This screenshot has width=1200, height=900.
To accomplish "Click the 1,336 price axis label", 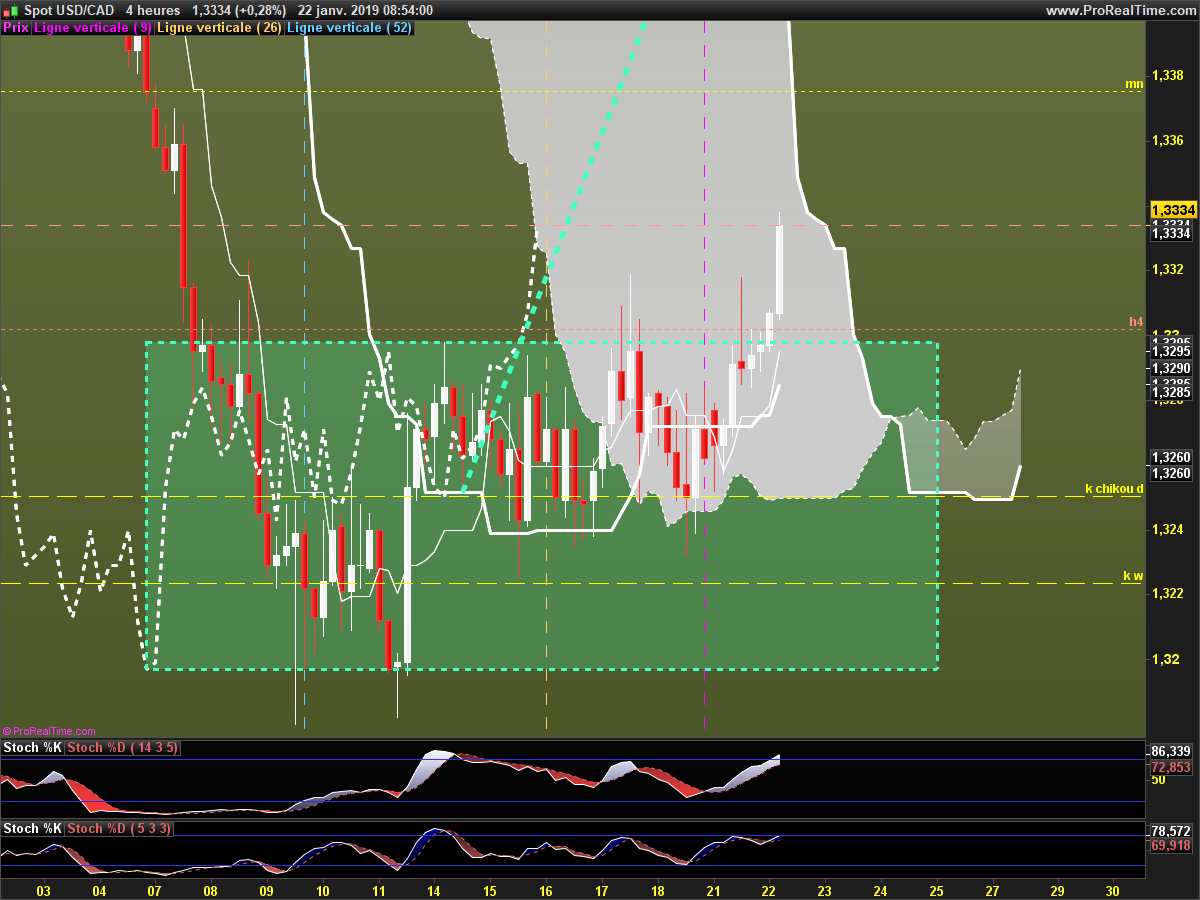I will click(x=1168, y=140).
